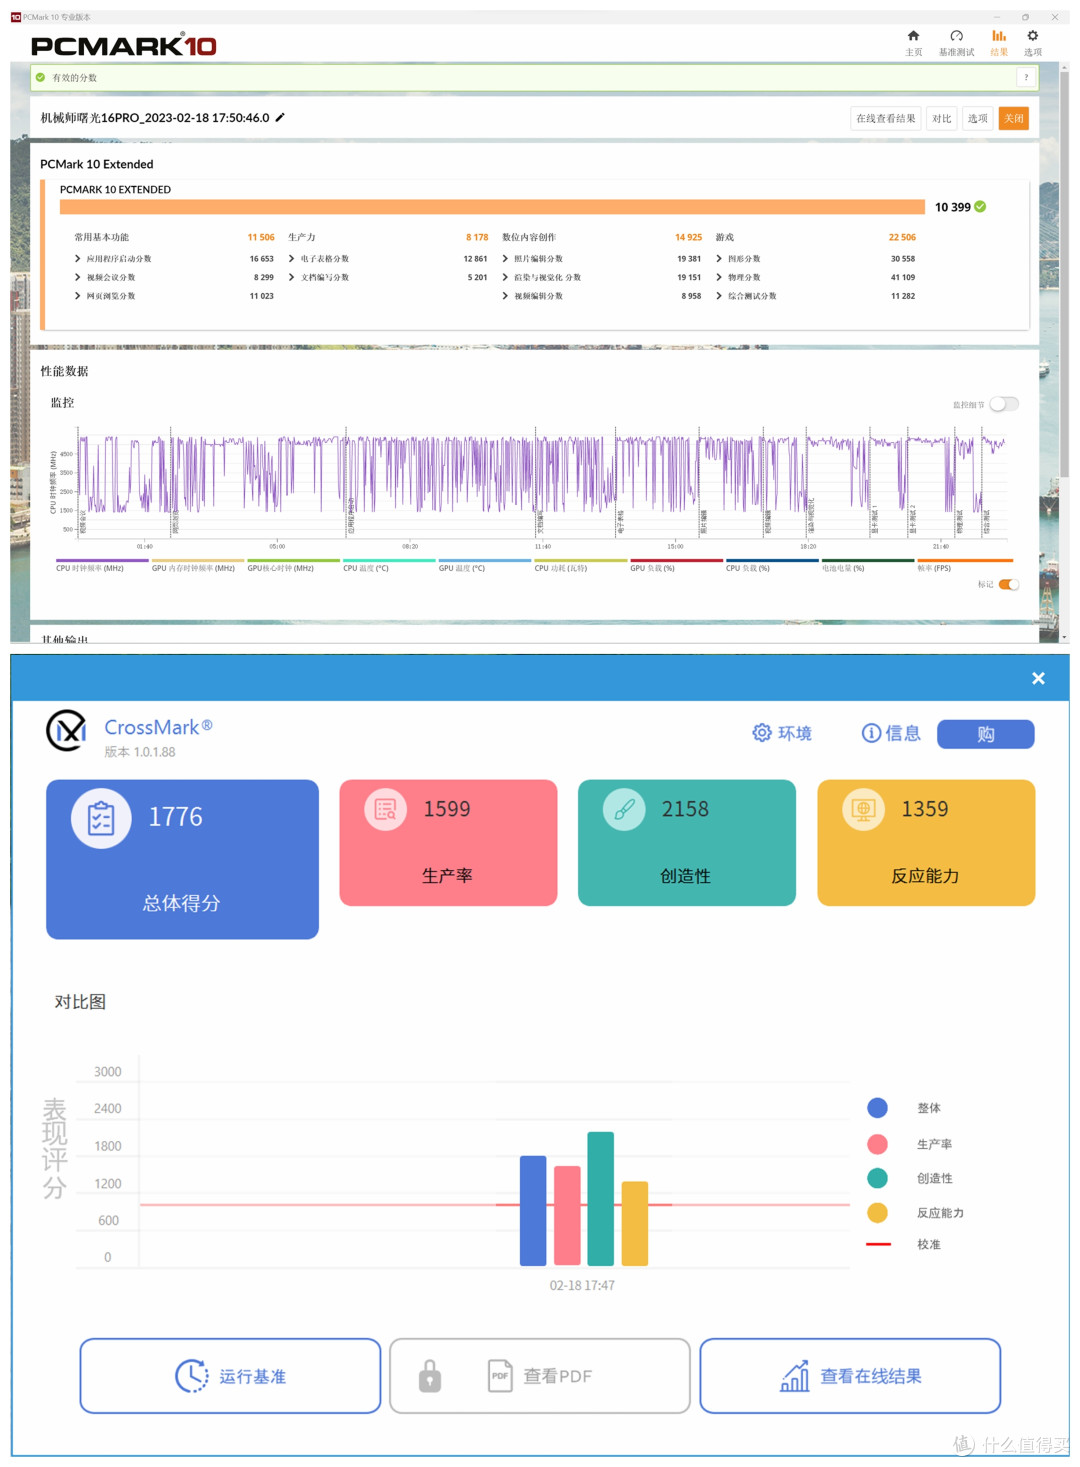Click the teal creativity bar in chart
1080x1467 pixels.
(601, 1198)
